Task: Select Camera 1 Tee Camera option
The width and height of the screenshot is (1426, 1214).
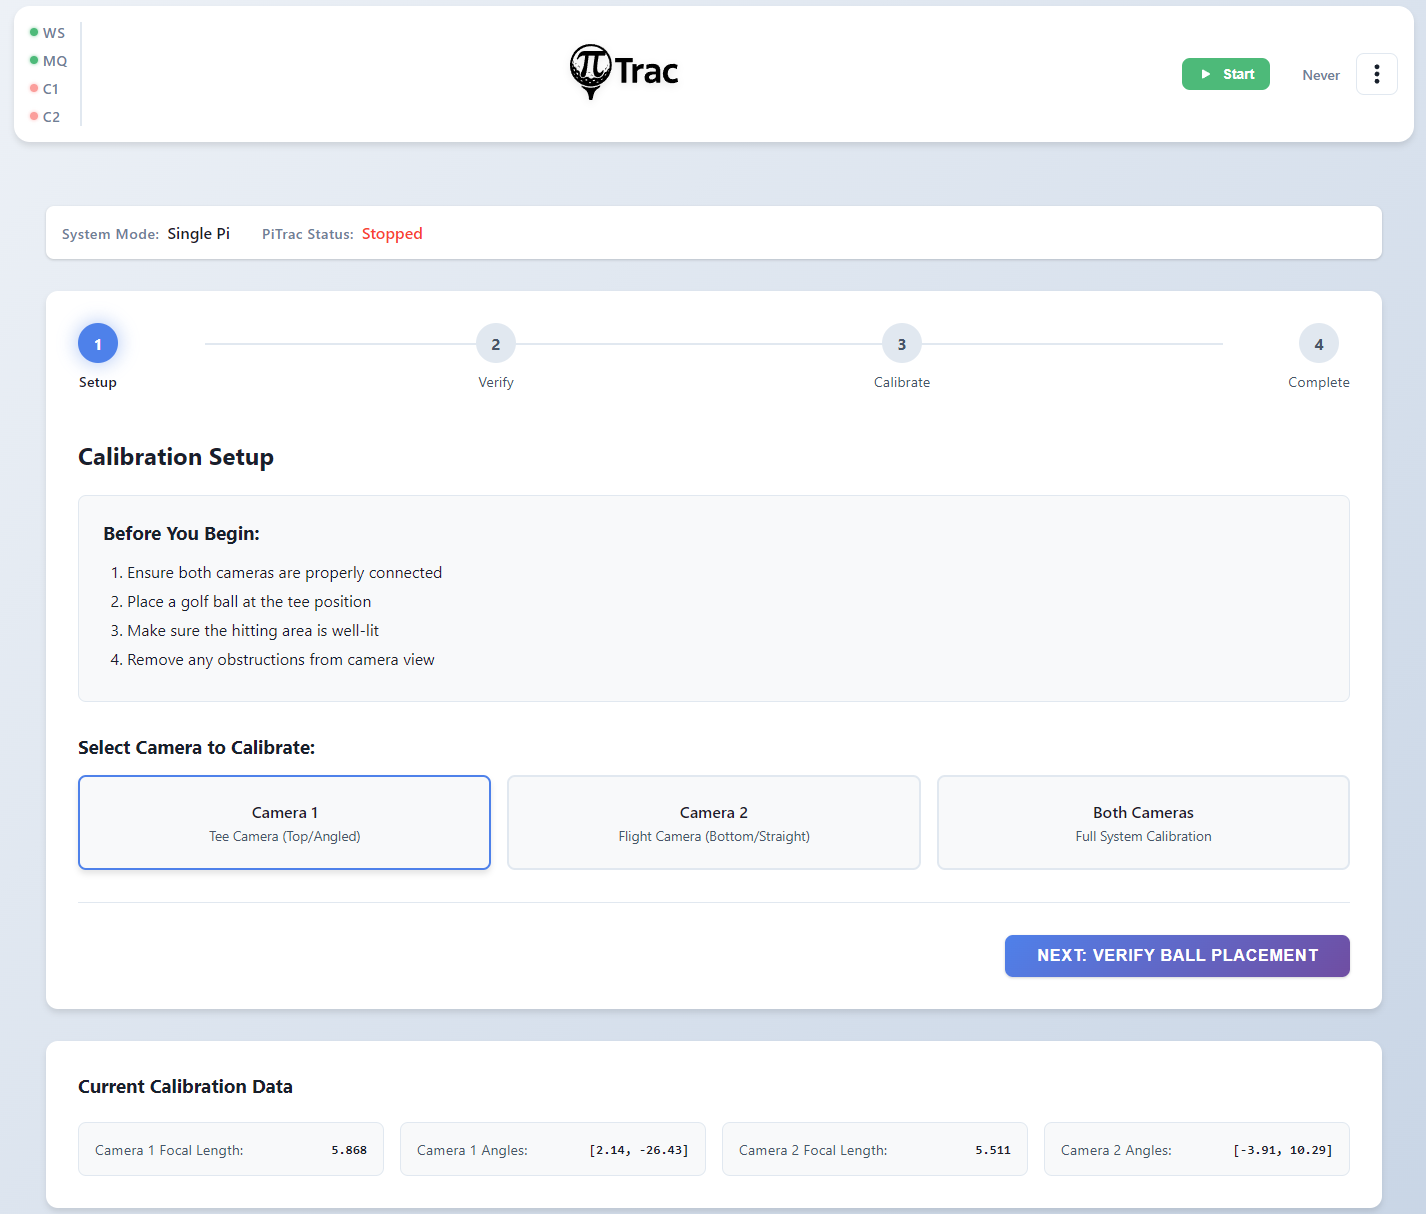Action: (284, 823)
